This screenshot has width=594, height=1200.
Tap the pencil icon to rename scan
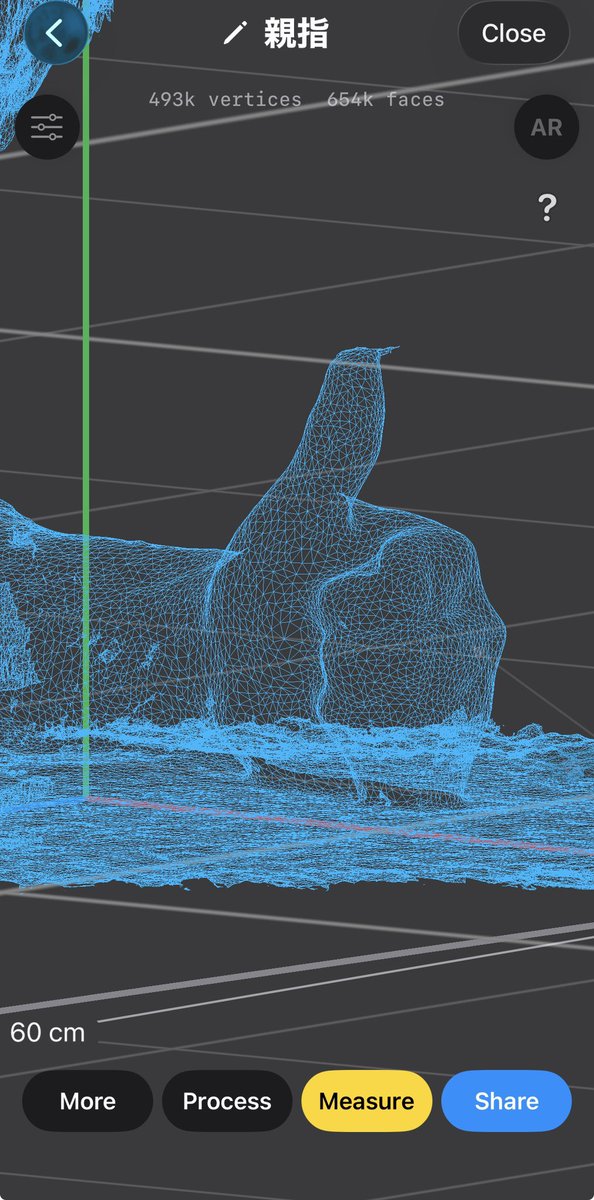click(x=234, y=34)
